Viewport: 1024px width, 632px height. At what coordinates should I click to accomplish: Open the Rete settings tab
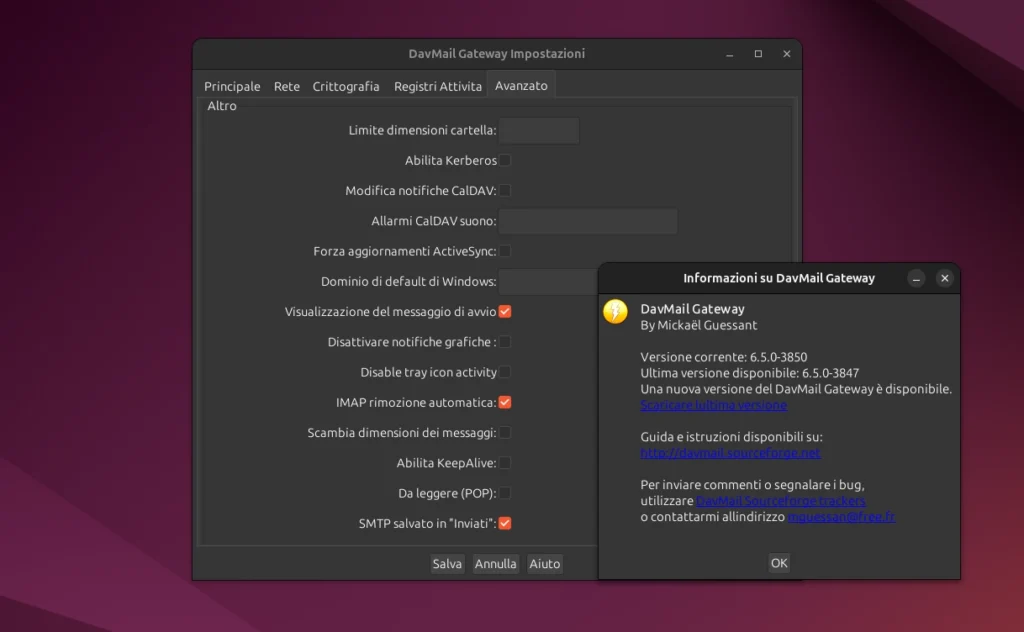pos(287,86)
